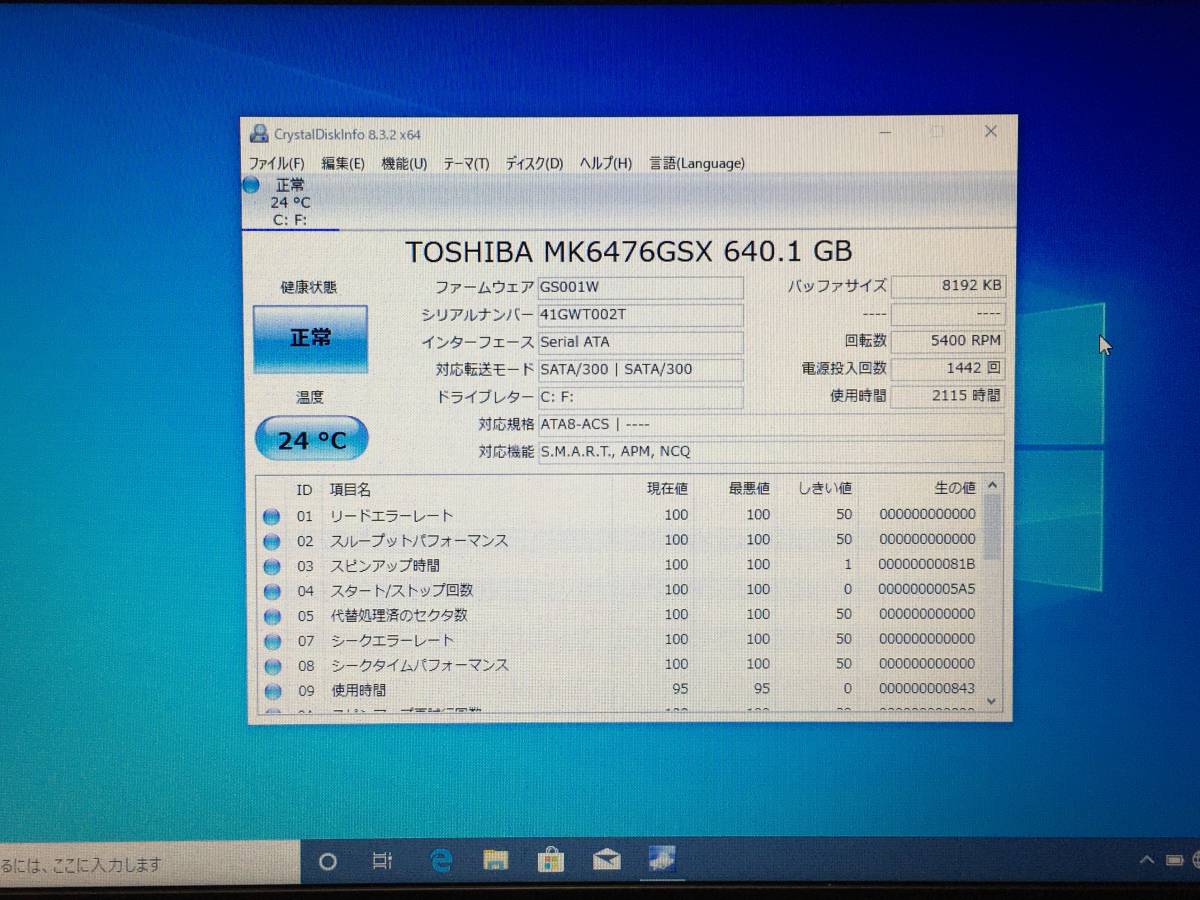
Task: Click the firmware field GS001W
Action: coord(640,287)
